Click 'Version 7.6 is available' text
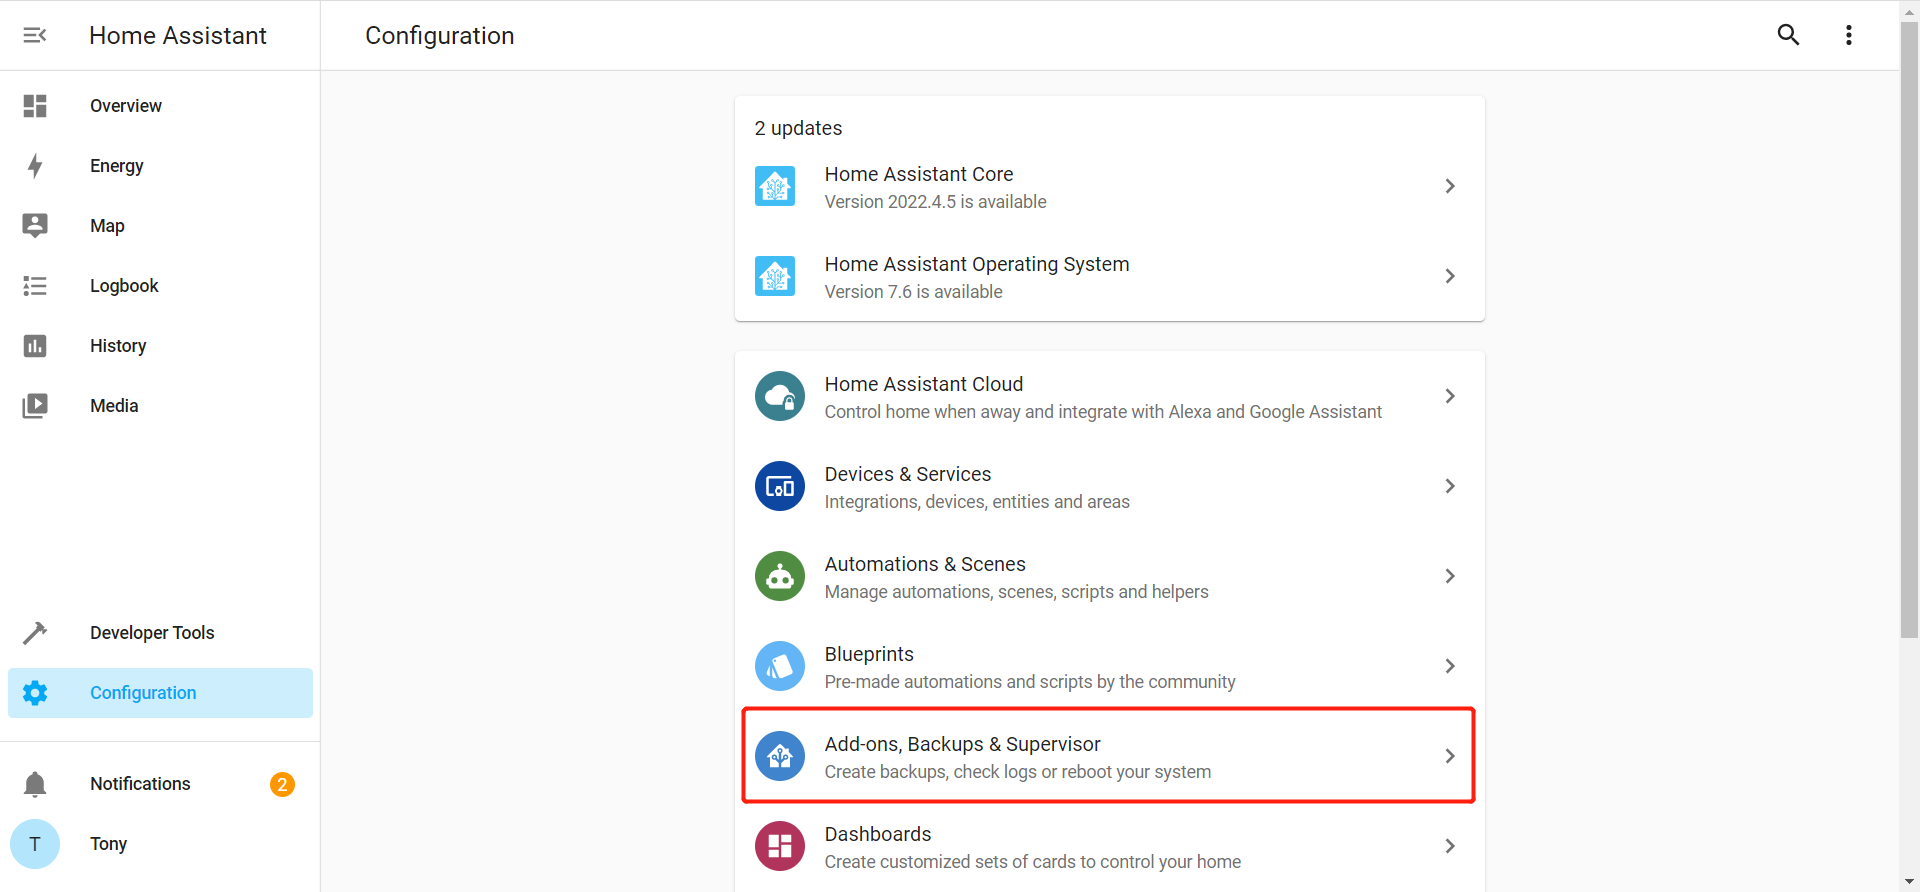1920x892 pixels. 913,292
